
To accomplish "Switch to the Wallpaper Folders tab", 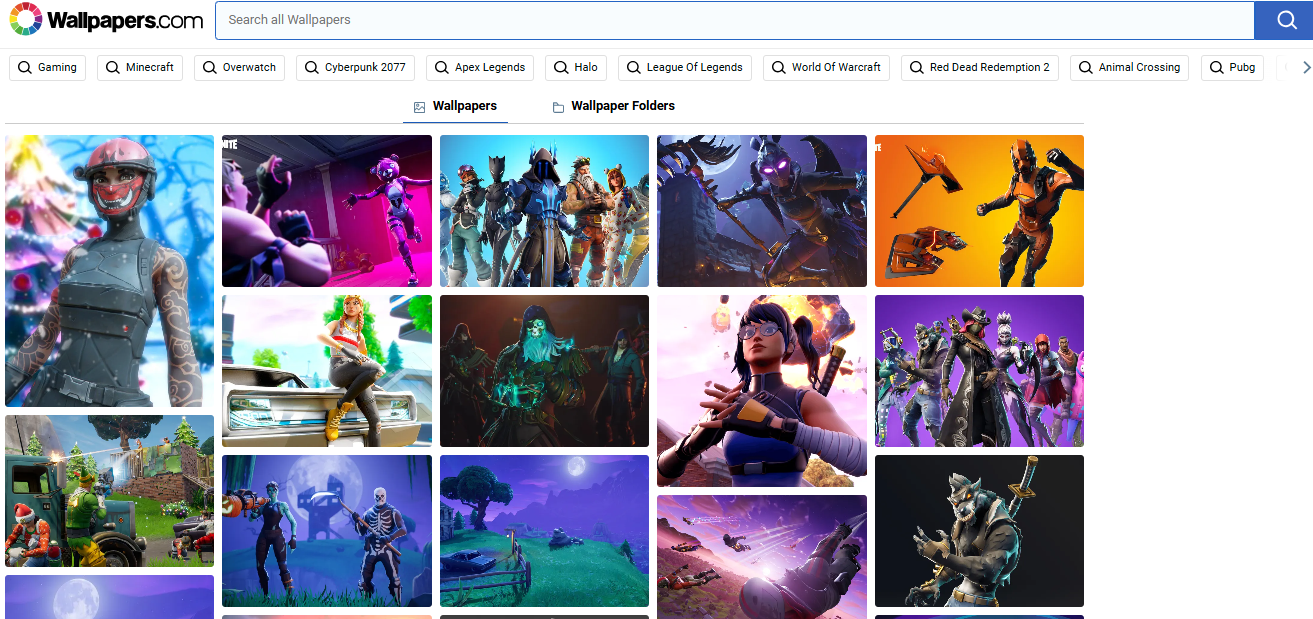I will click(x=613, y=106).
